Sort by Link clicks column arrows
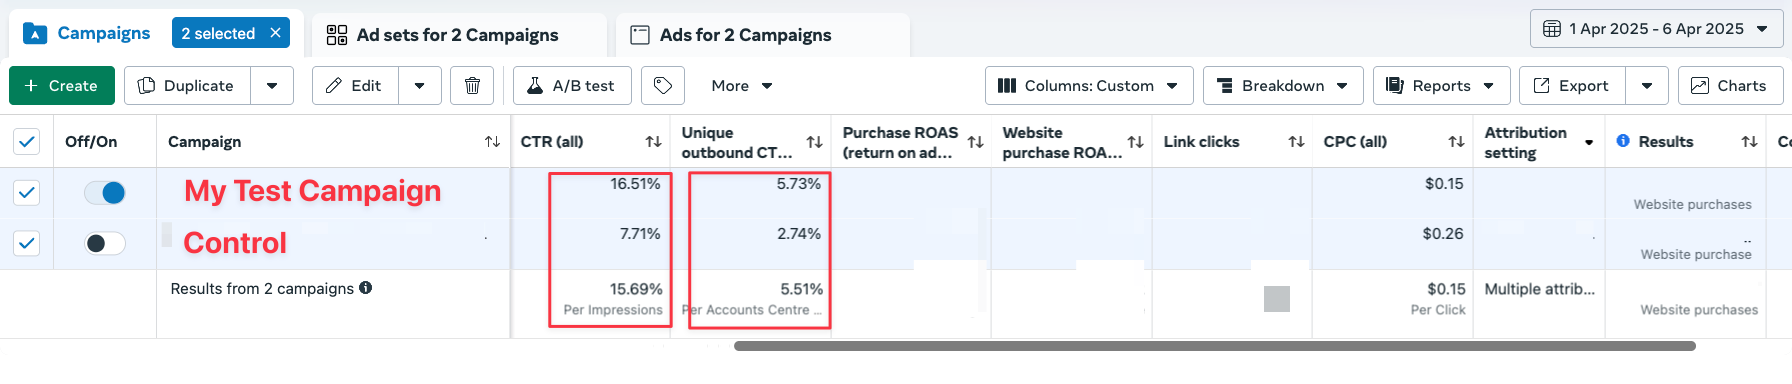Screen dimensions: 1792x384 tap(1296, 142)
